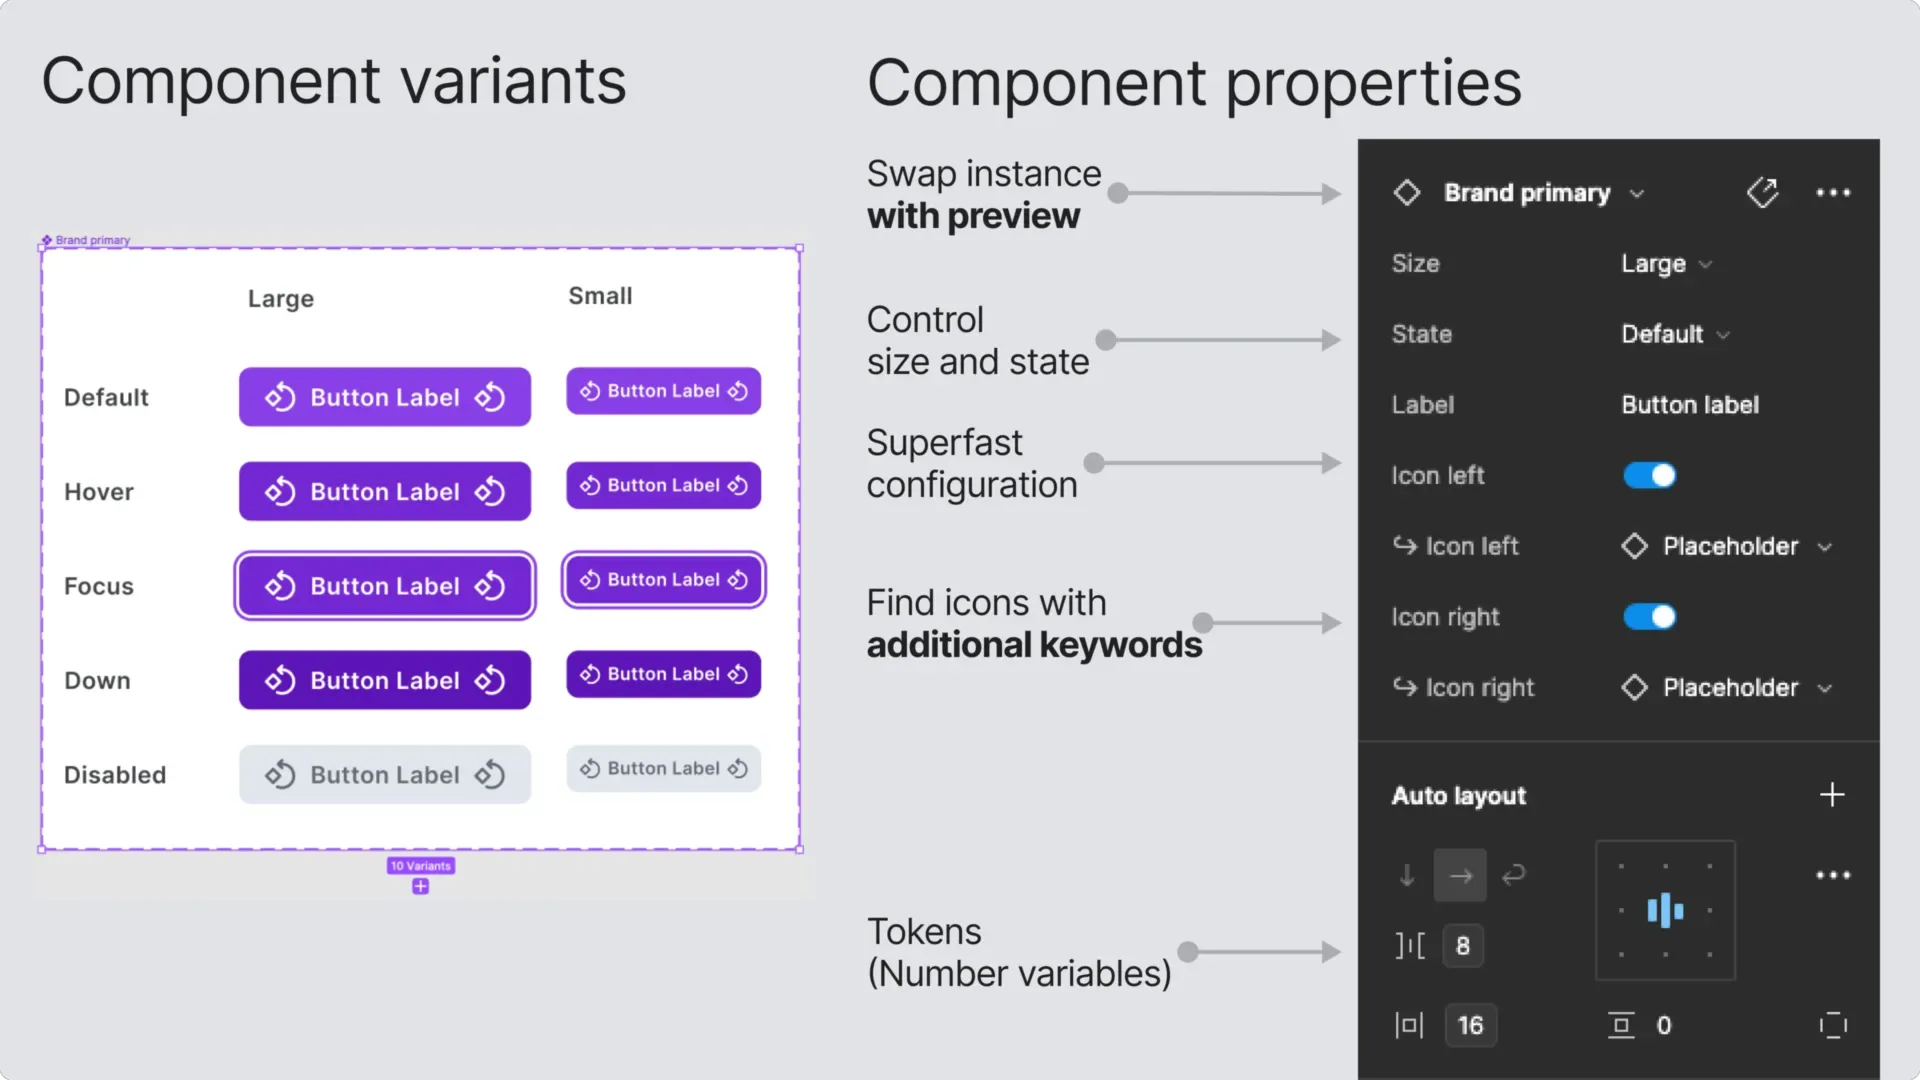Click the Auto layout section title

click(x=1459, y=796)
